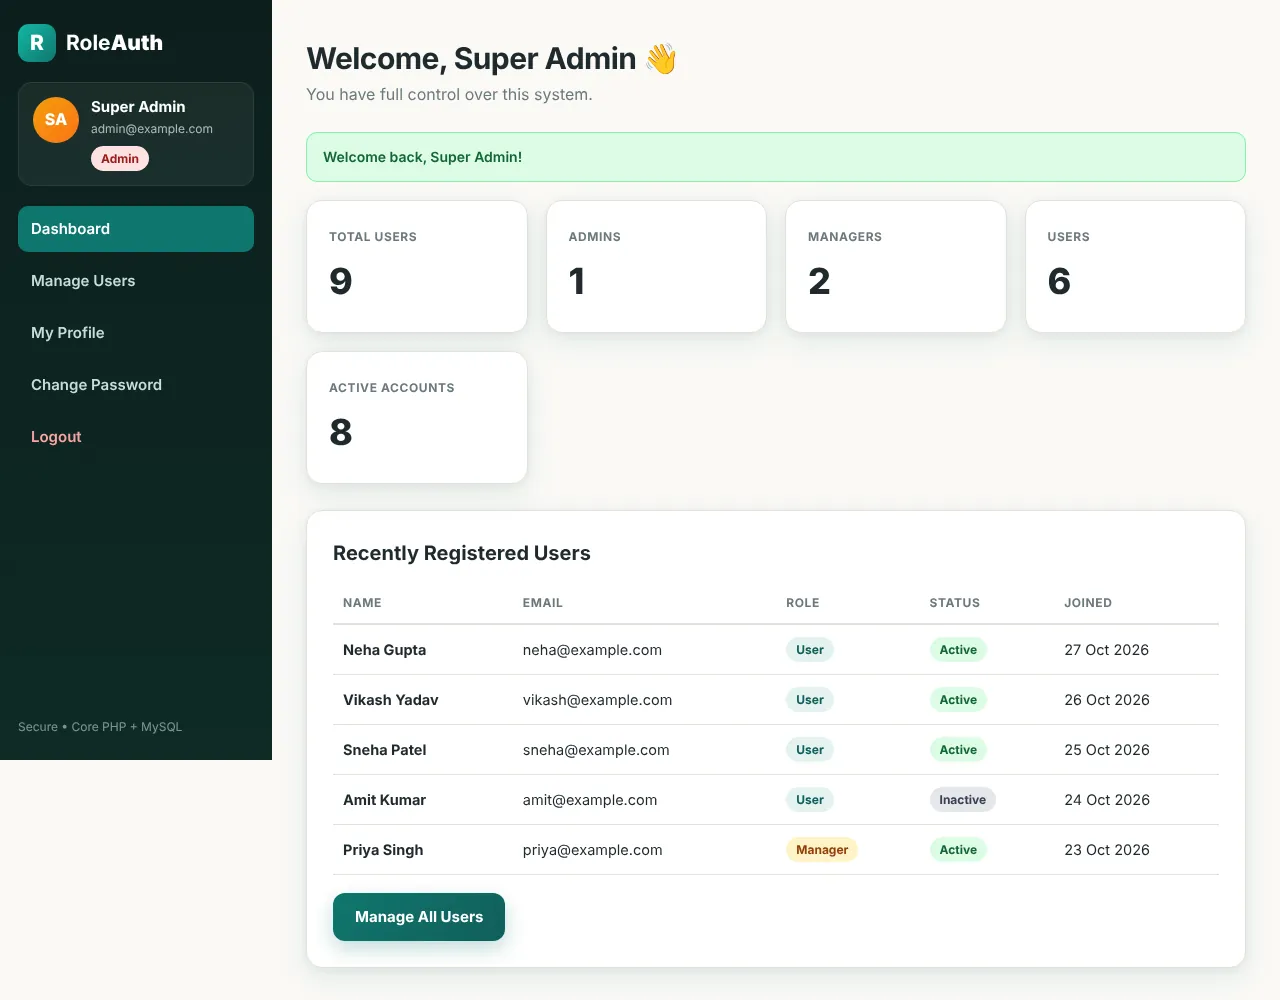Click the date 23 Oct 2026
1280x1000 pixels.
point(1107,850)
